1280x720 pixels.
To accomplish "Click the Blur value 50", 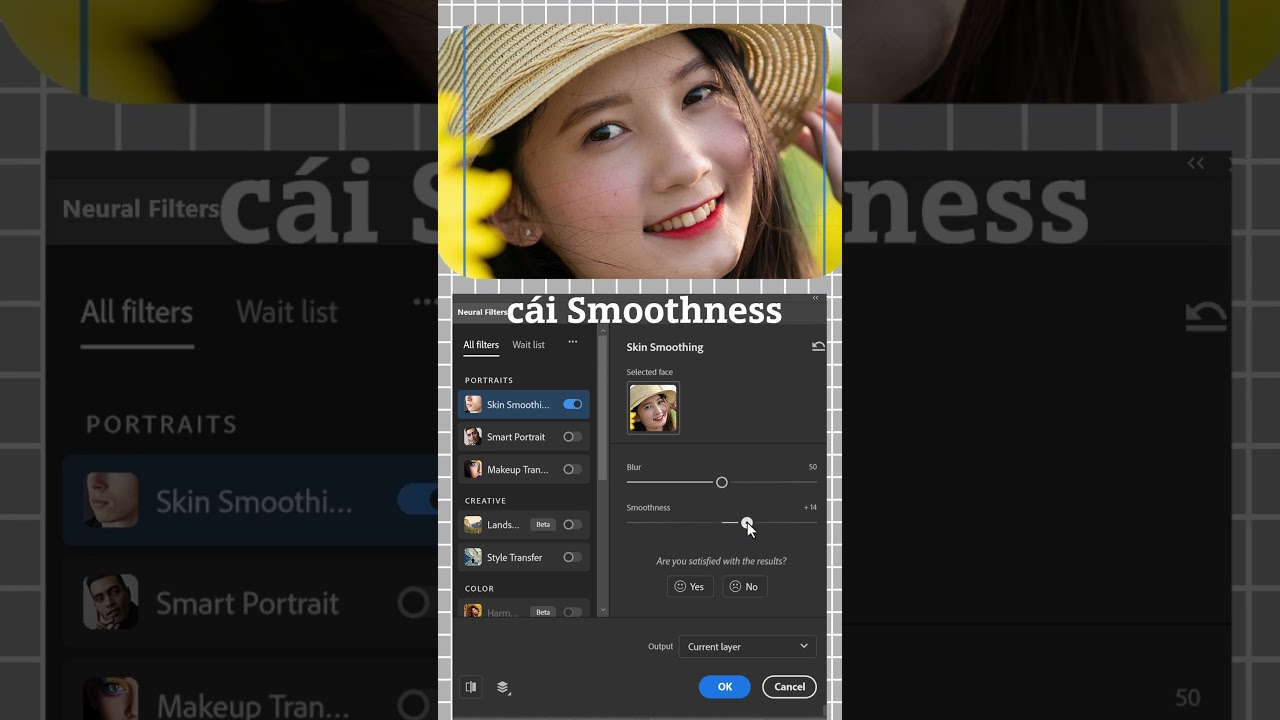I will point(813,467).
